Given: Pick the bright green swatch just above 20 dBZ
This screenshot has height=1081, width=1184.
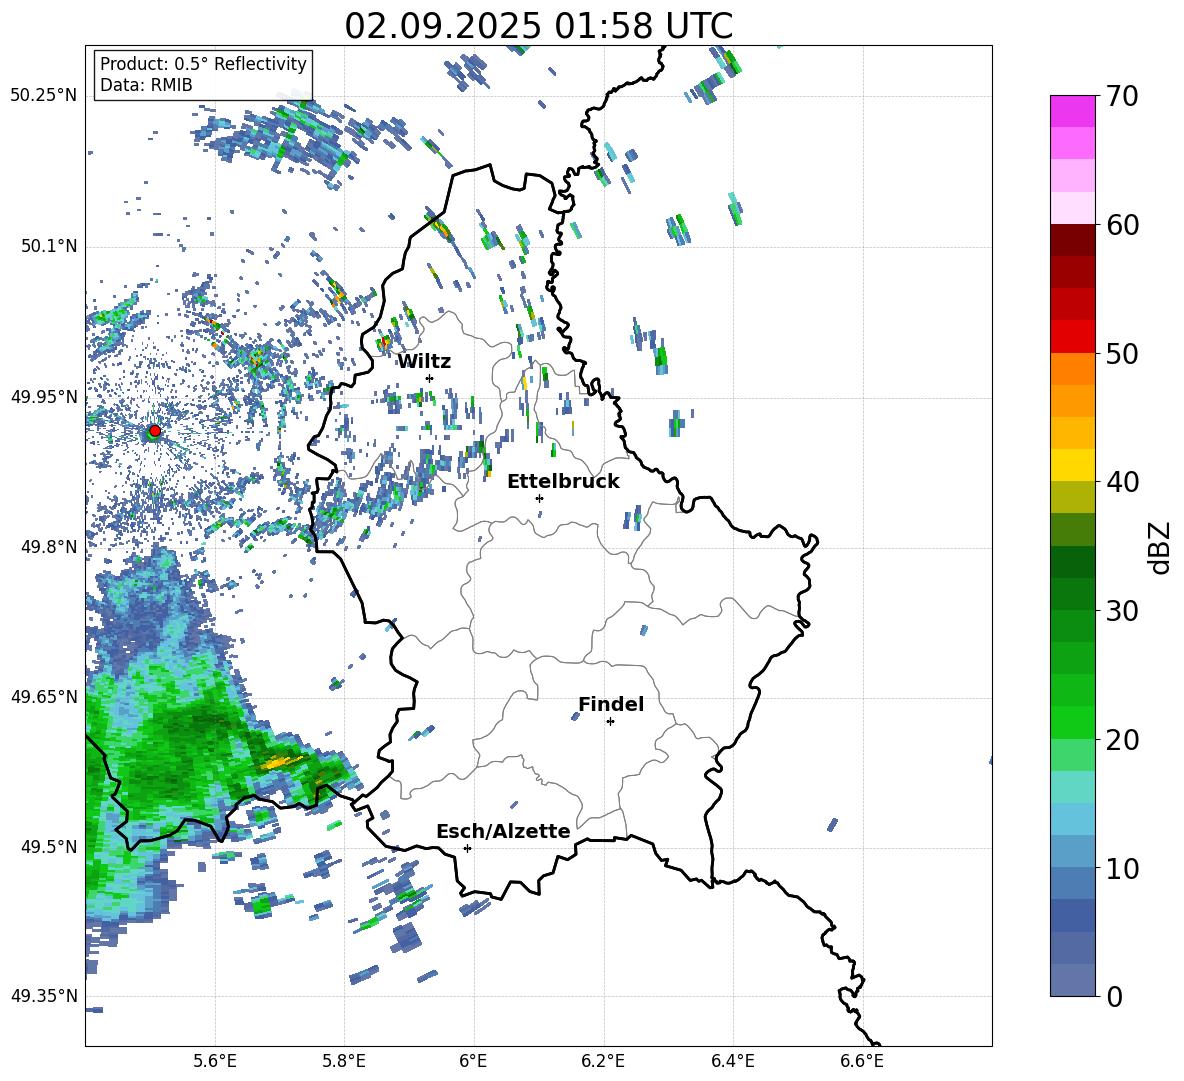Looking at the screenshot, I should tap(1072, 722).
